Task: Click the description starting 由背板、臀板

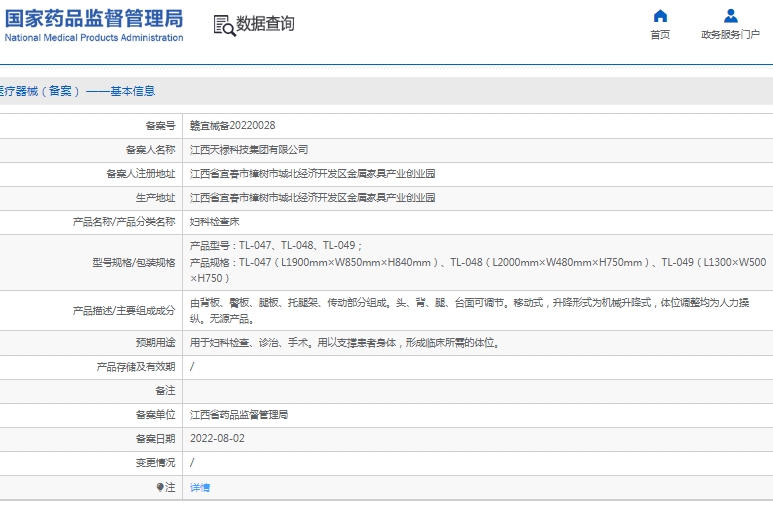Action: point(469,311)
